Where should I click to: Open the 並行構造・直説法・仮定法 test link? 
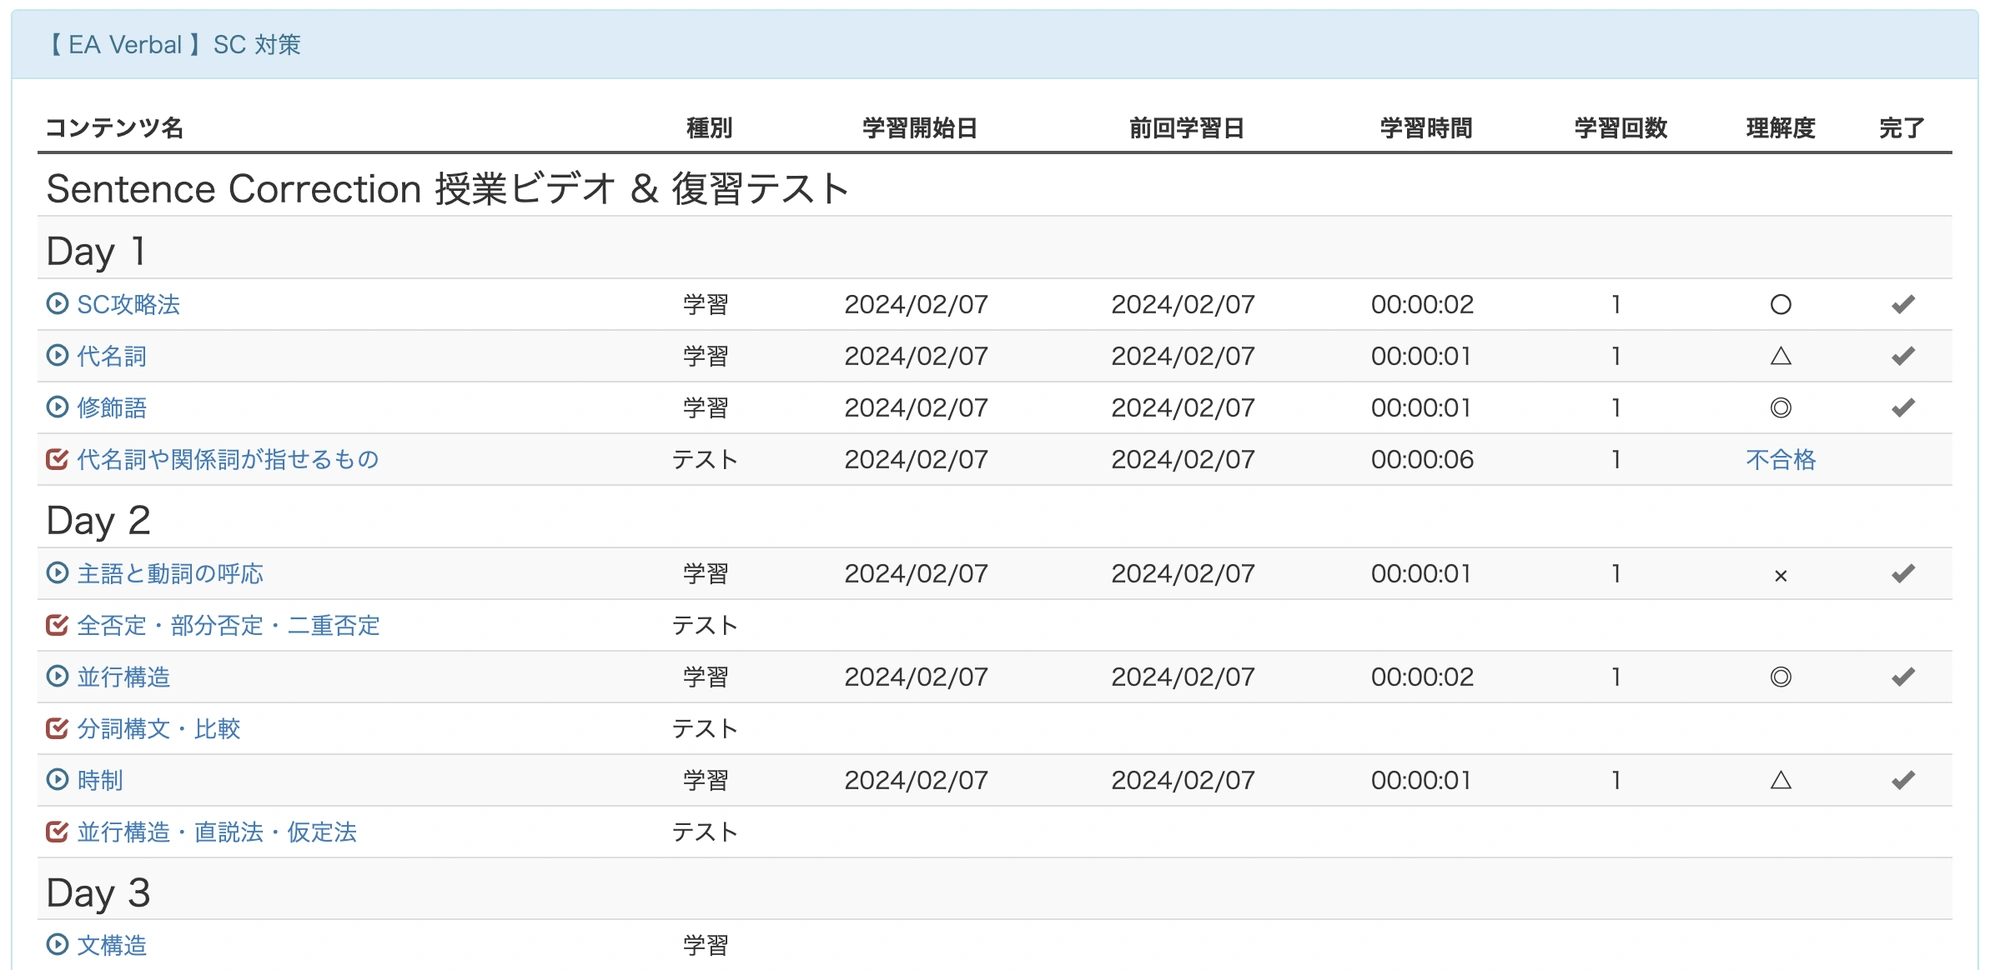point(216,832)
